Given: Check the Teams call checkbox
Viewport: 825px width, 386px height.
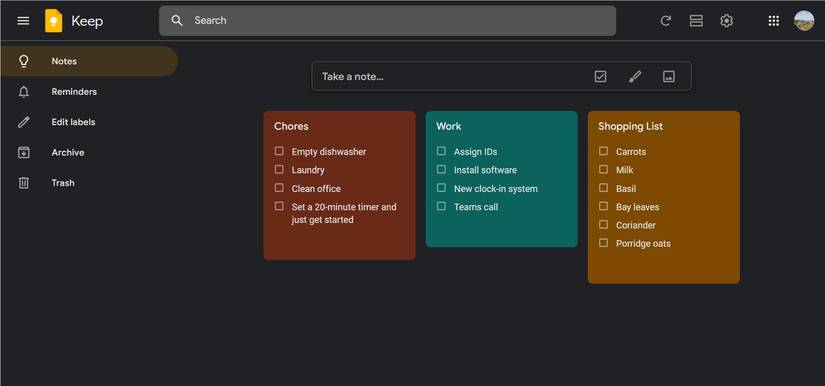Looking at the screenshot, I should coord(441,206).
